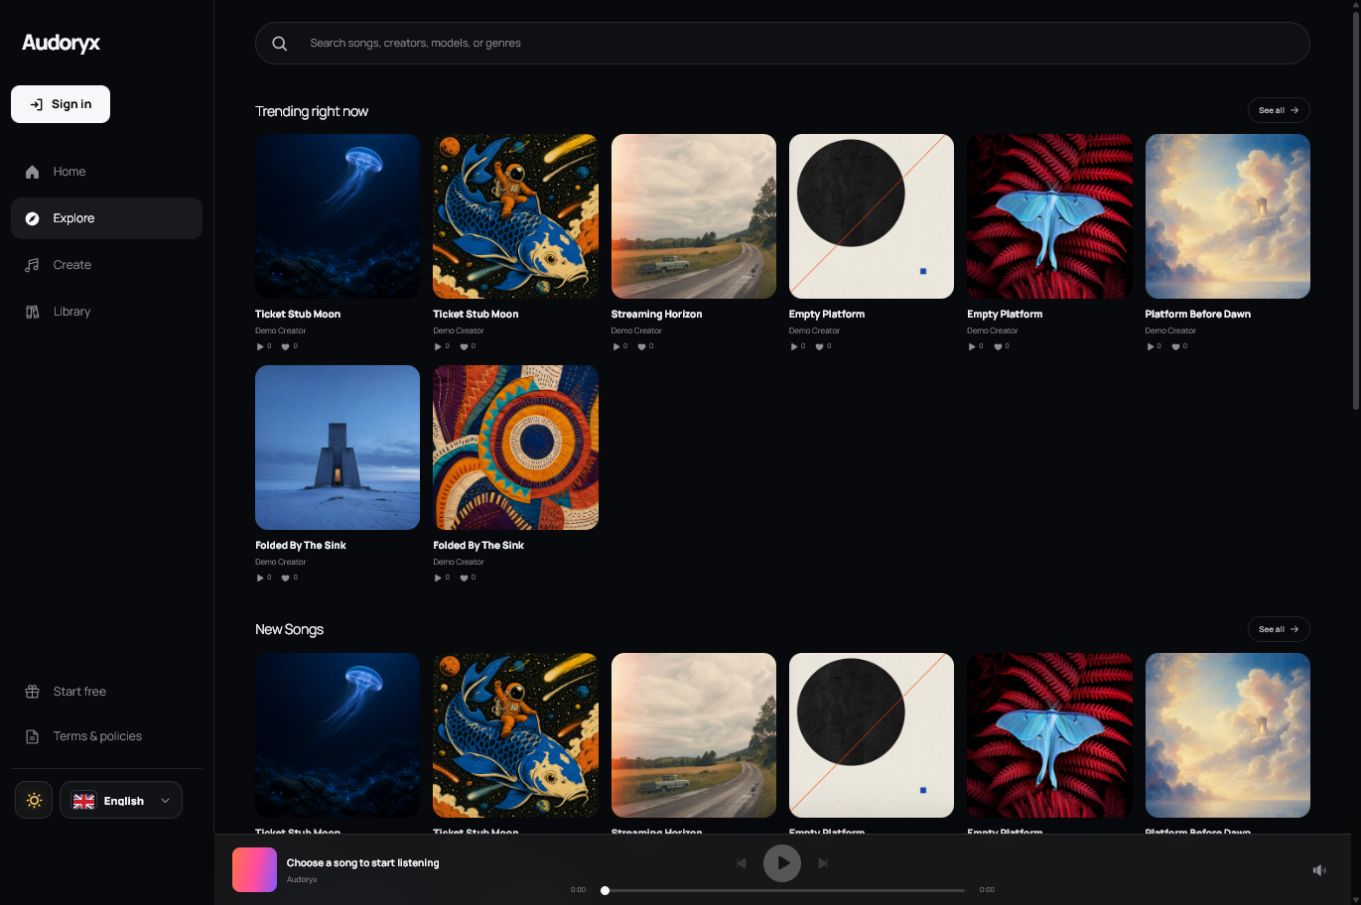Image resolution: width=1361 pixels, height=905 pixels.
Task: Click the Terms & policies document icon
Action: pos(32,736)
